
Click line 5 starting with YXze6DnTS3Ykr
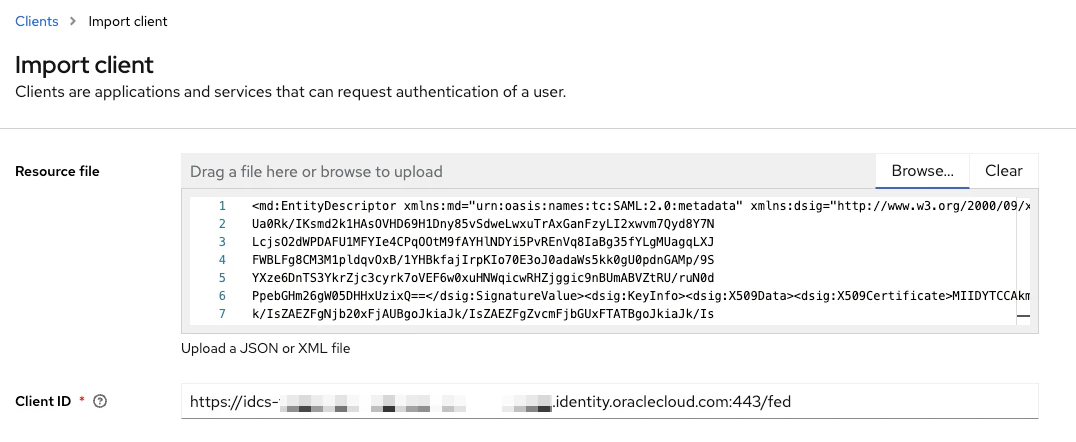click(x=483, y=278)
